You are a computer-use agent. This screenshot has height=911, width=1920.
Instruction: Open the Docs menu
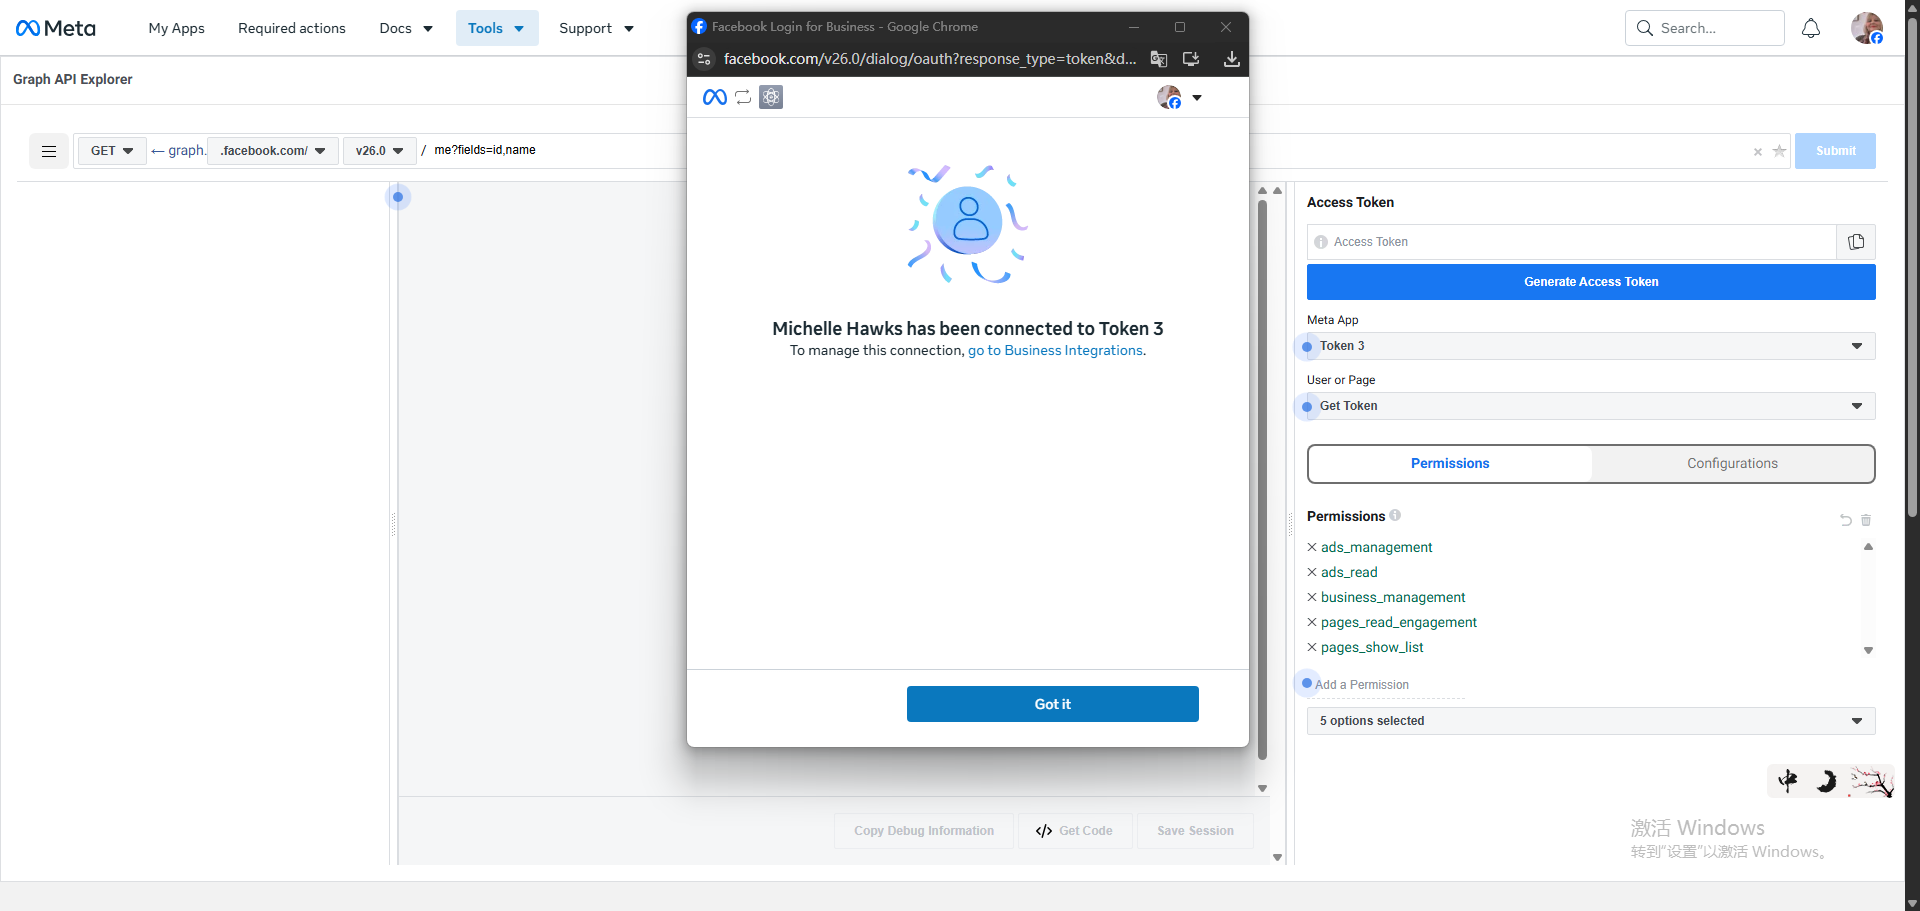[x=406, y=28]
